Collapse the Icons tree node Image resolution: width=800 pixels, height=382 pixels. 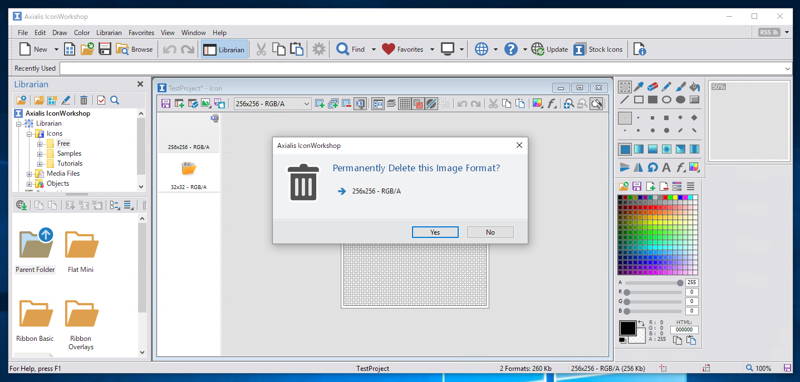[x=29, y=134]
